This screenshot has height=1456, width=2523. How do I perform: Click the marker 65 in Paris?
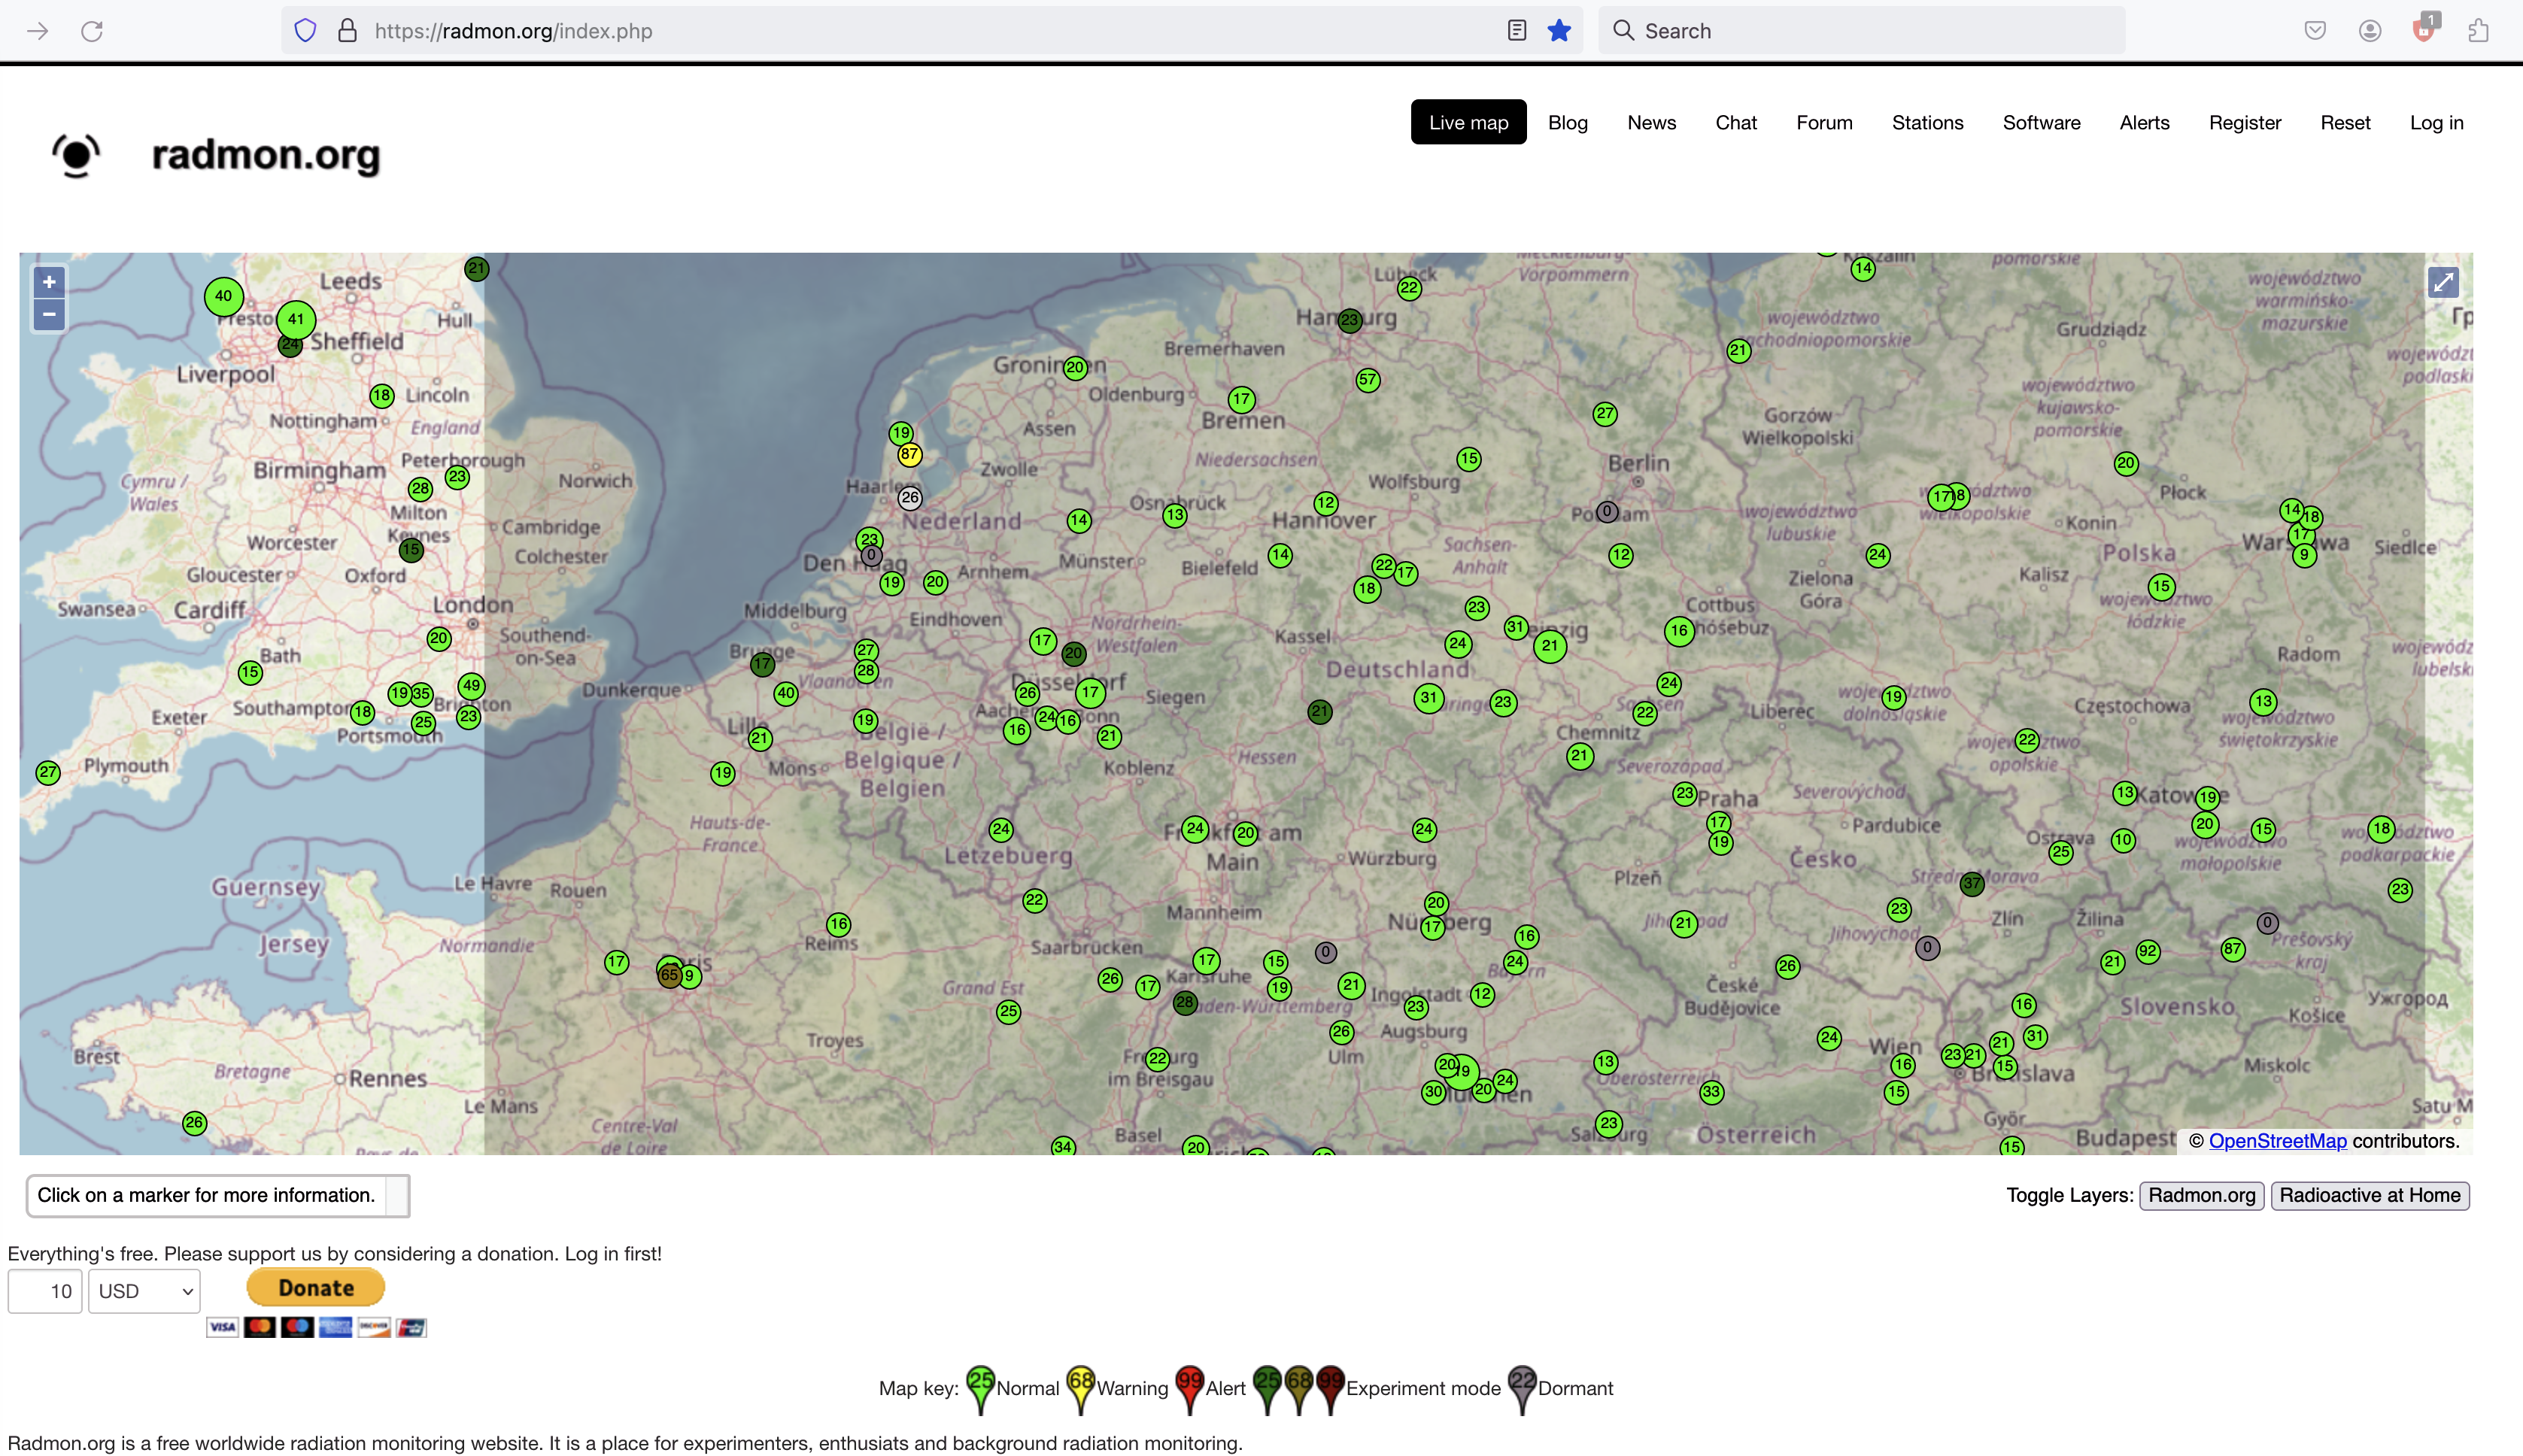(x=669, y=975)
